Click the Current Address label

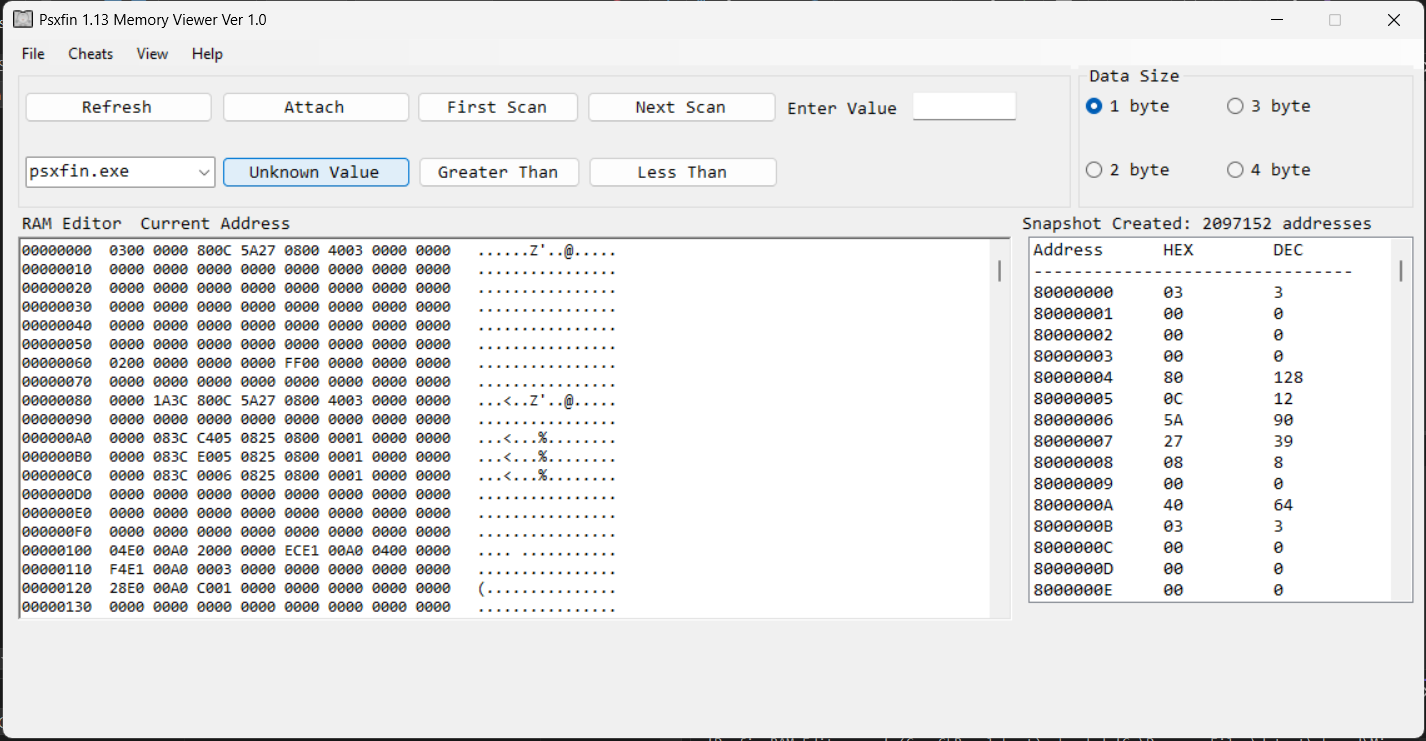coord(215,224)
